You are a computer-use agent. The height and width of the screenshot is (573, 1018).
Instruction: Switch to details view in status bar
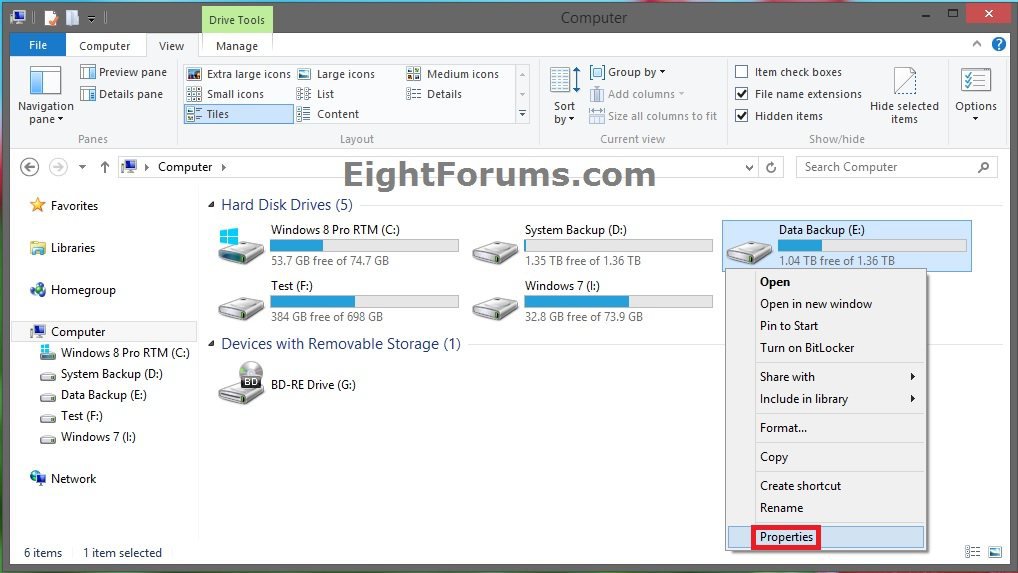(x=973, y=552)
